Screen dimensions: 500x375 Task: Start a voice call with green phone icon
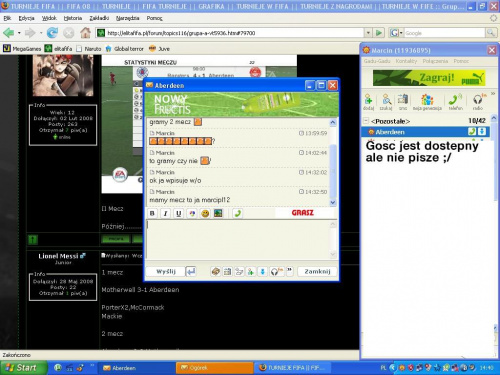(238, 213)
